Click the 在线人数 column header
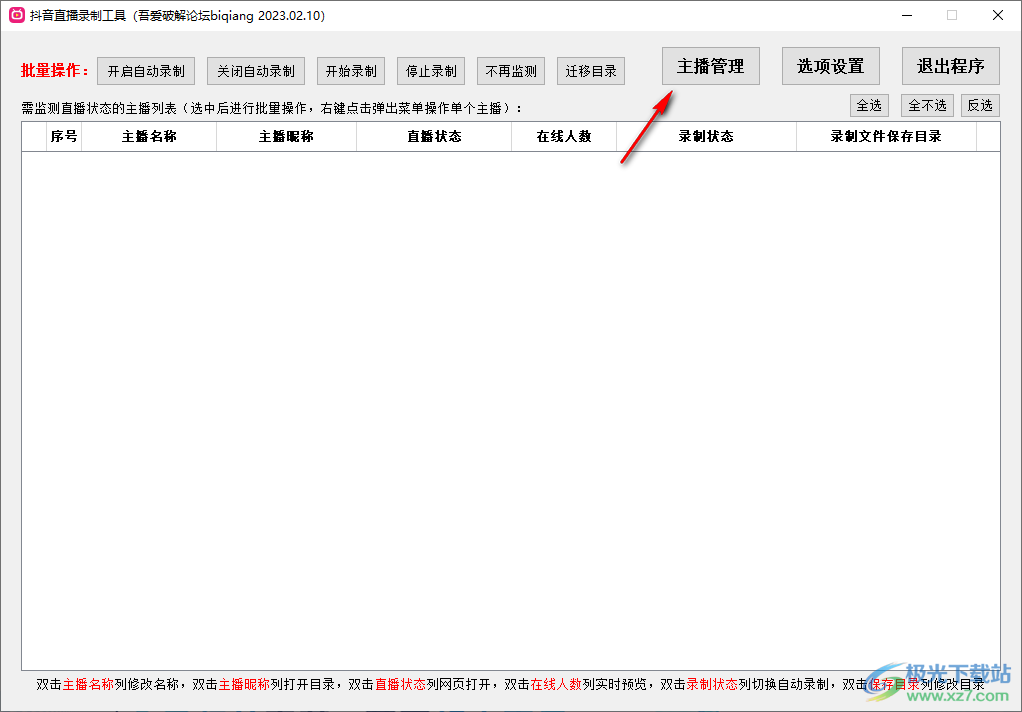Image resolution: width=1022 pixels, height=712 pixels. point(564,137)
